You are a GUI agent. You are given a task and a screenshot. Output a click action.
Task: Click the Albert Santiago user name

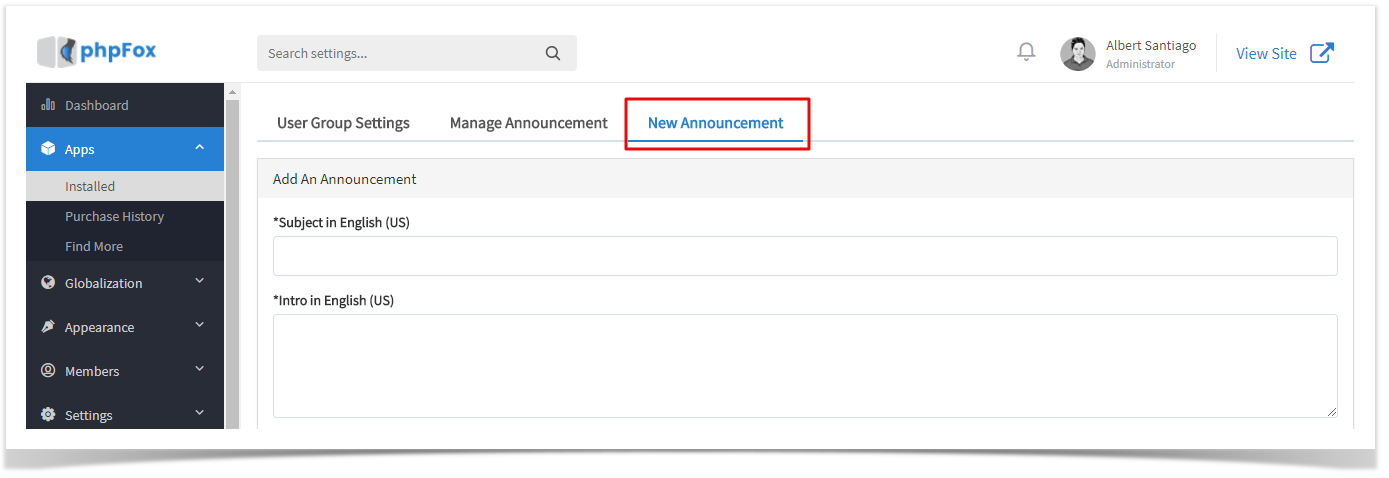point(1151,45)
